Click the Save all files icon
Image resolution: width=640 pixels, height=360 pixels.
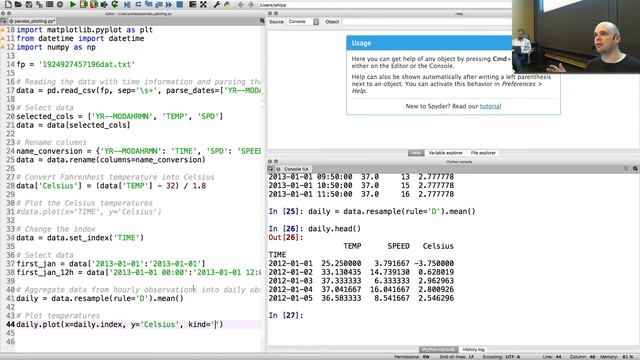[39, 4]
